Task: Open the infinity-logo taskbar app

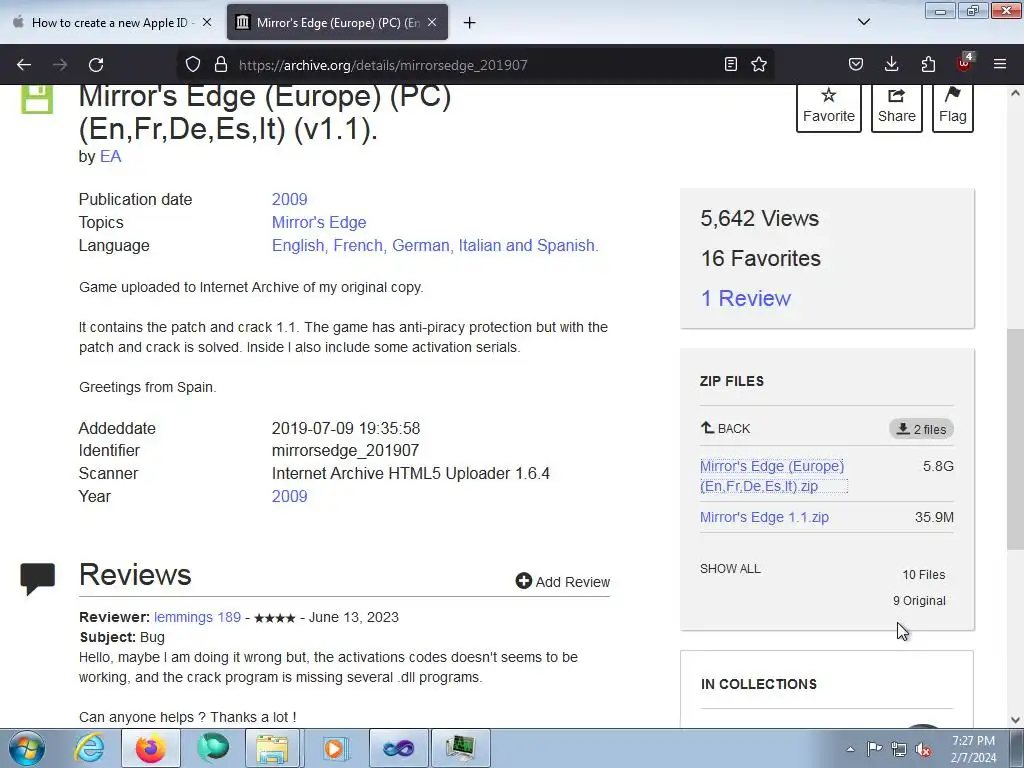Action: point(398,748)
